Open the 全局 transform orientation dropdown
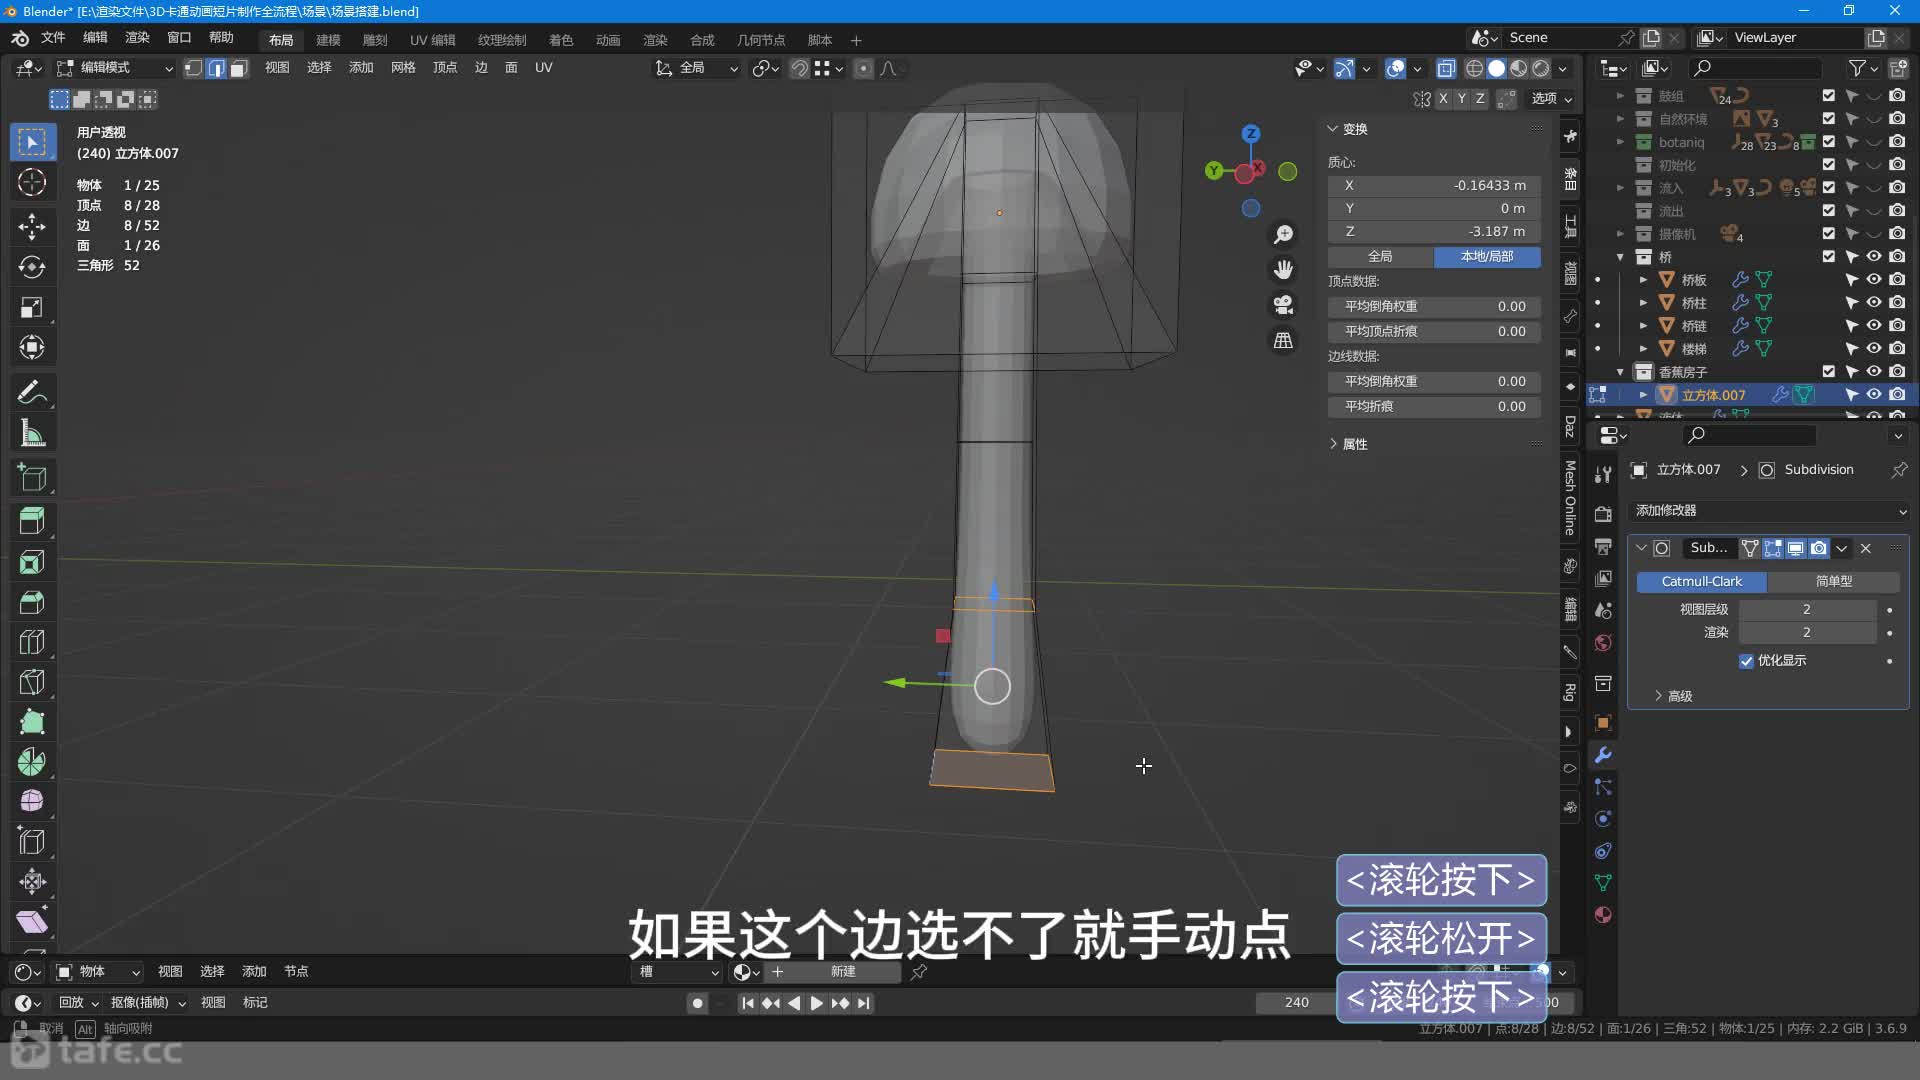 697,68
